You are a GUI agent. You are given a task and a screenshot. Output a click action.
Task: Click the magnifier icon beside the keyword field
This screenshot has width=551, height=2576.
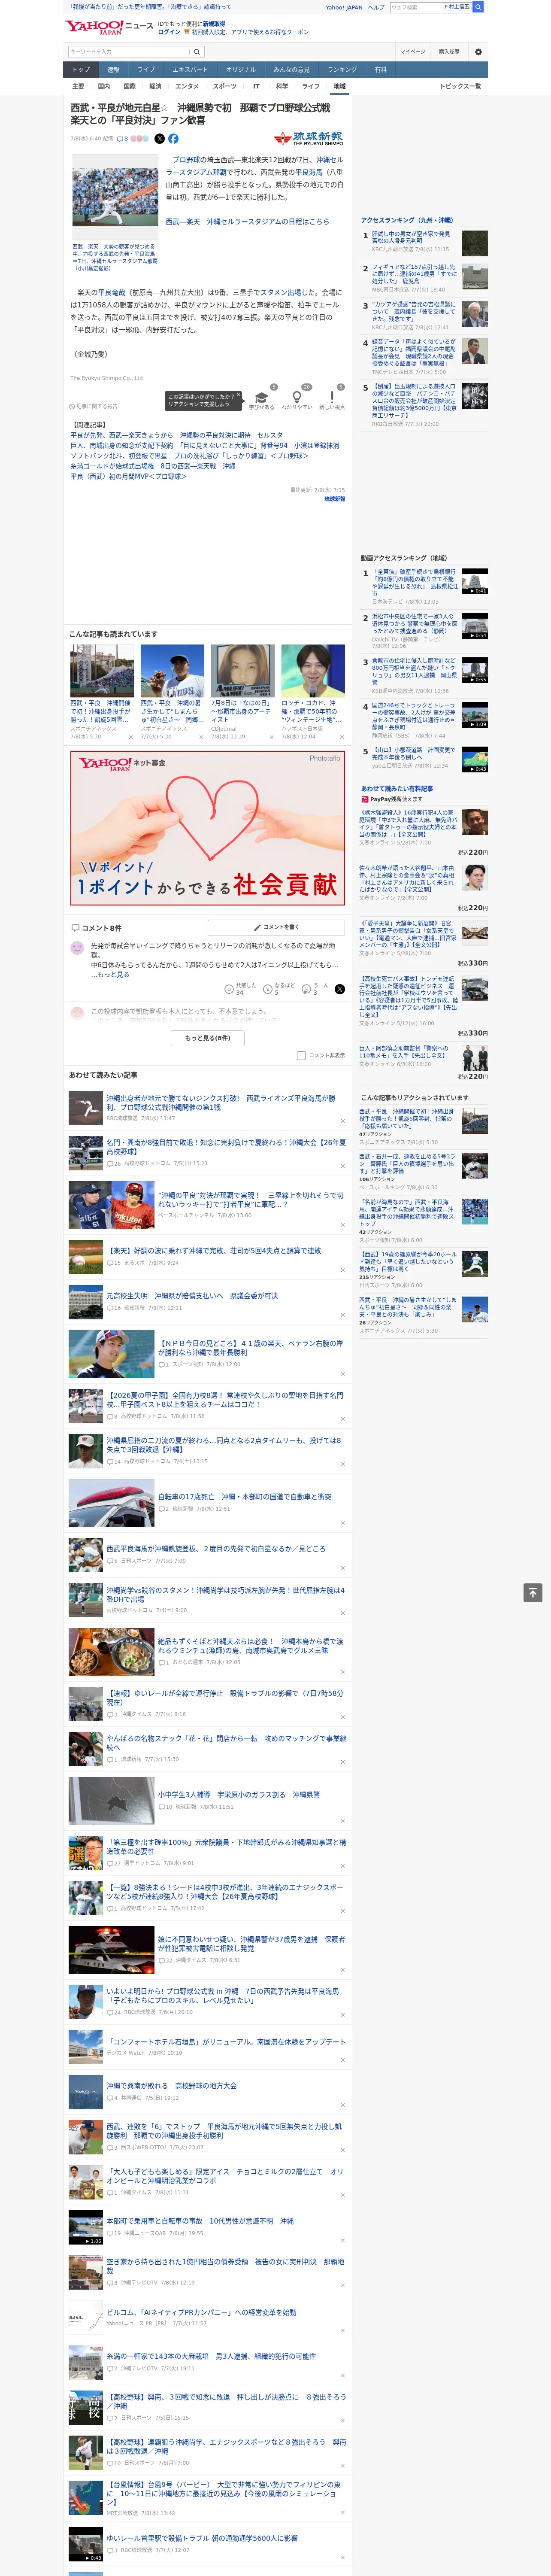click(196, 52)
